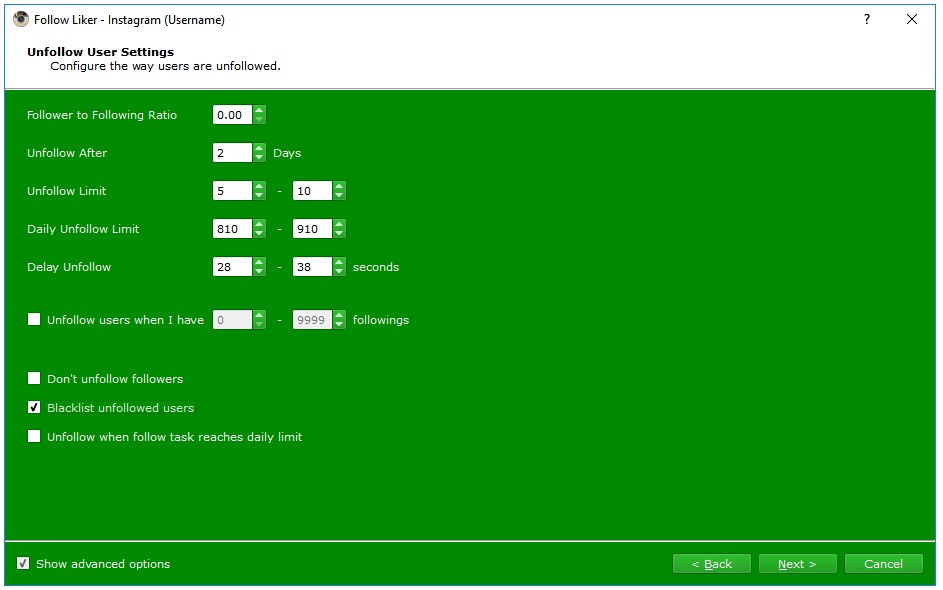This screenshot has height=590, width=943.
Task: Increase Delay Unfollow minimum of 28 seconds
Action: 259,262
